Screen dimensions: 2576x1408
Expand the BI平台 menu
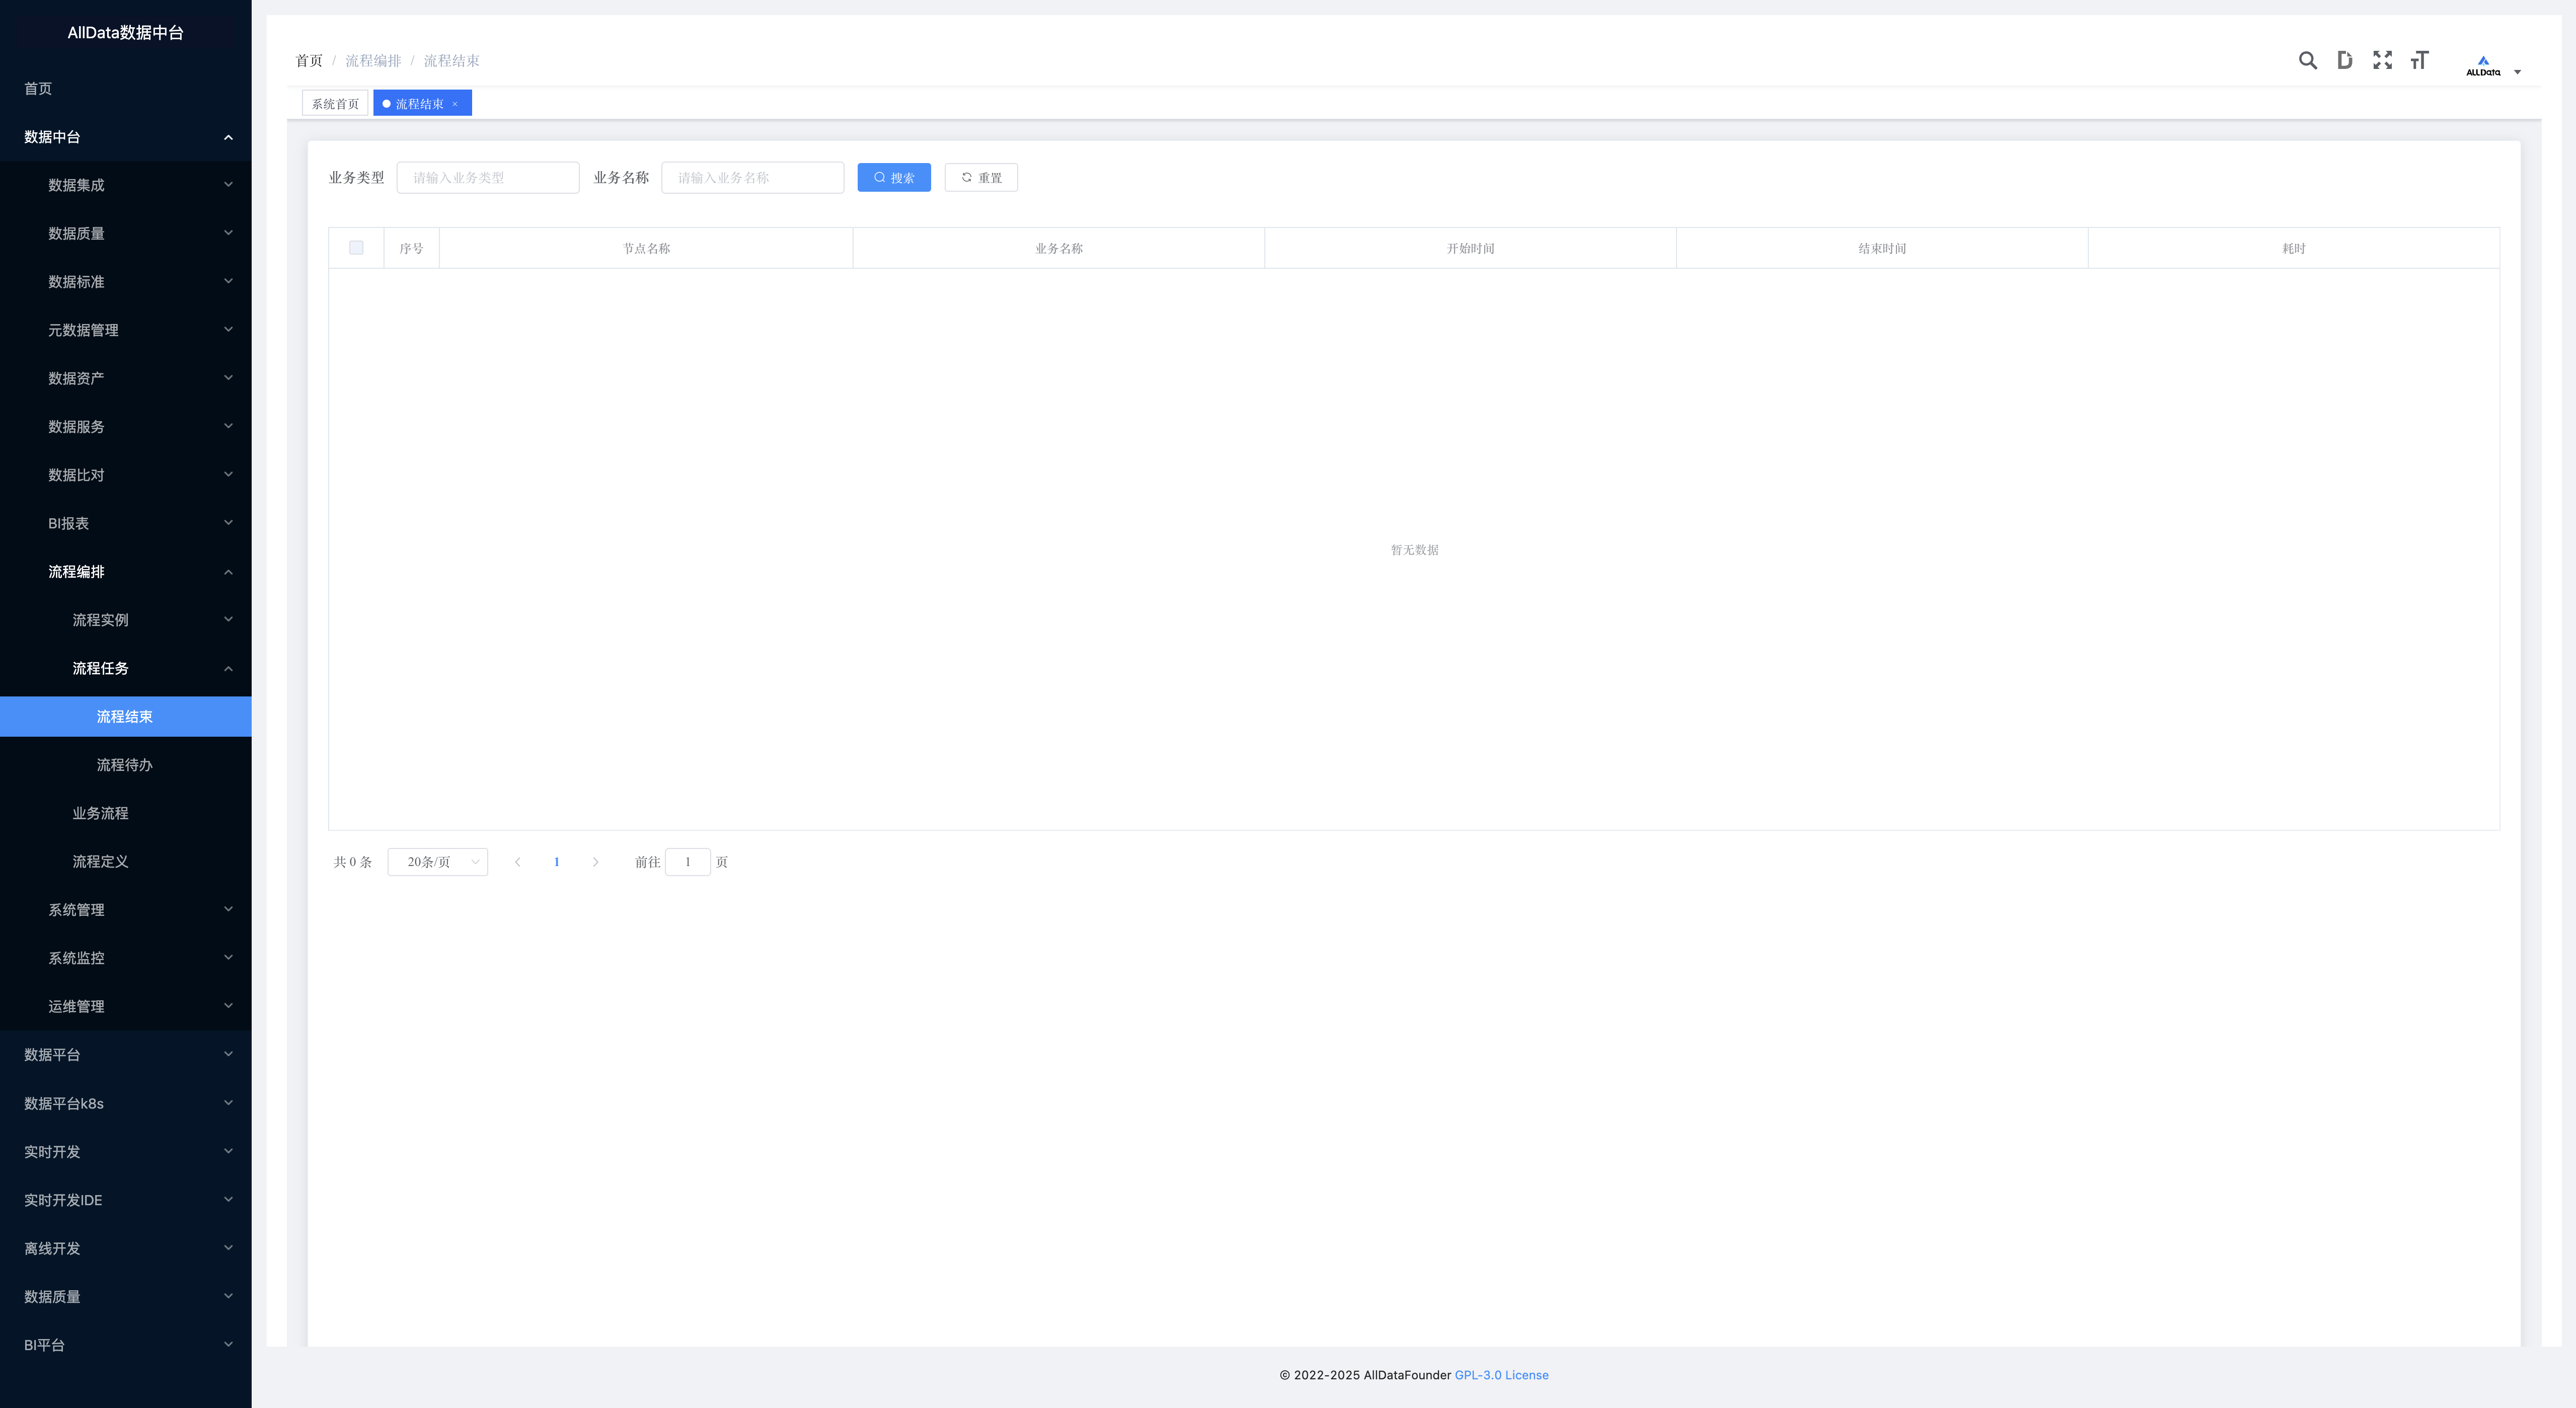[x=126, y=1345]
